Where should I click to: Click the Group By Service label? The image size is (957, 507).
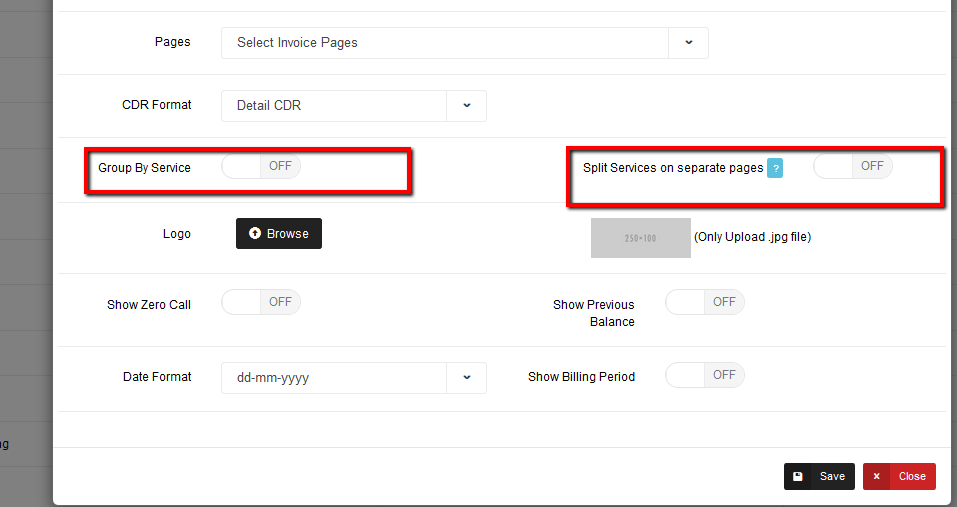click(x=144, y=168)
